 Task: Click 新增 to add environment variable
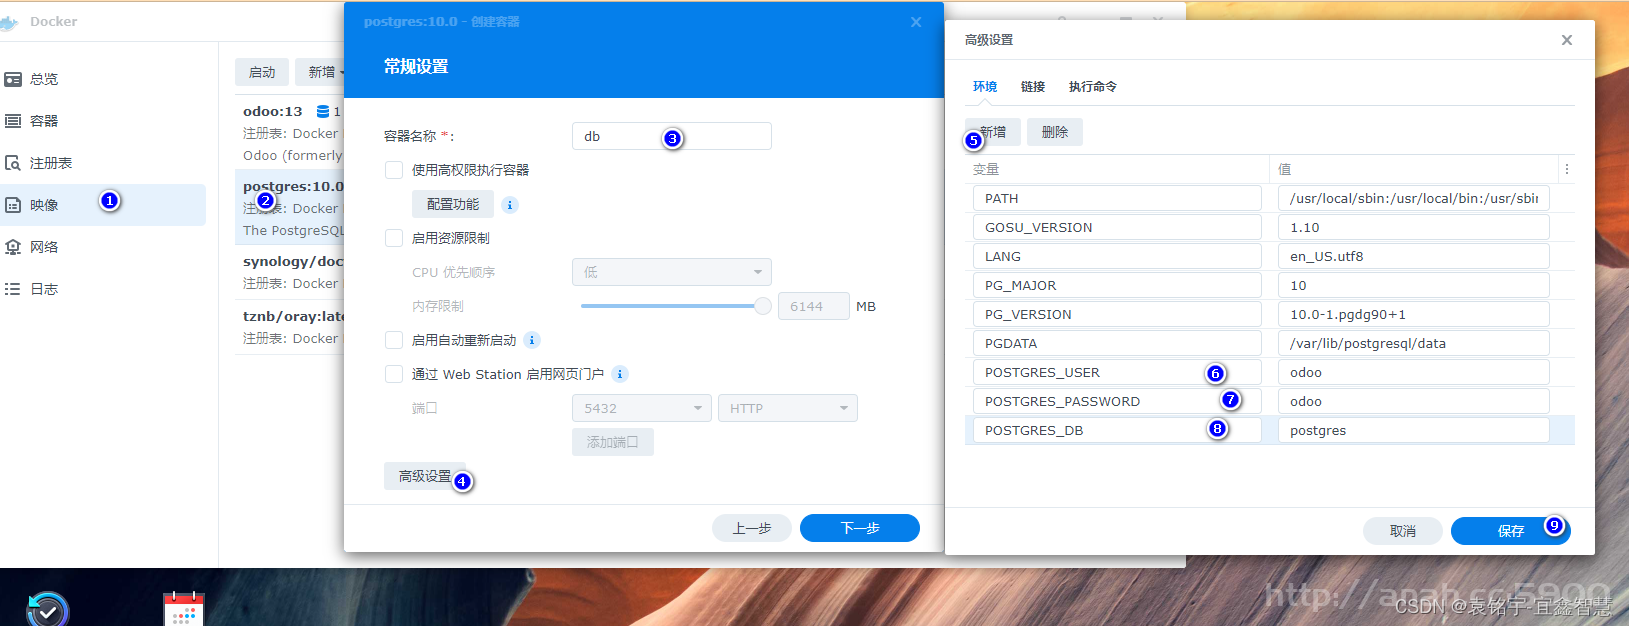(993, 132)
